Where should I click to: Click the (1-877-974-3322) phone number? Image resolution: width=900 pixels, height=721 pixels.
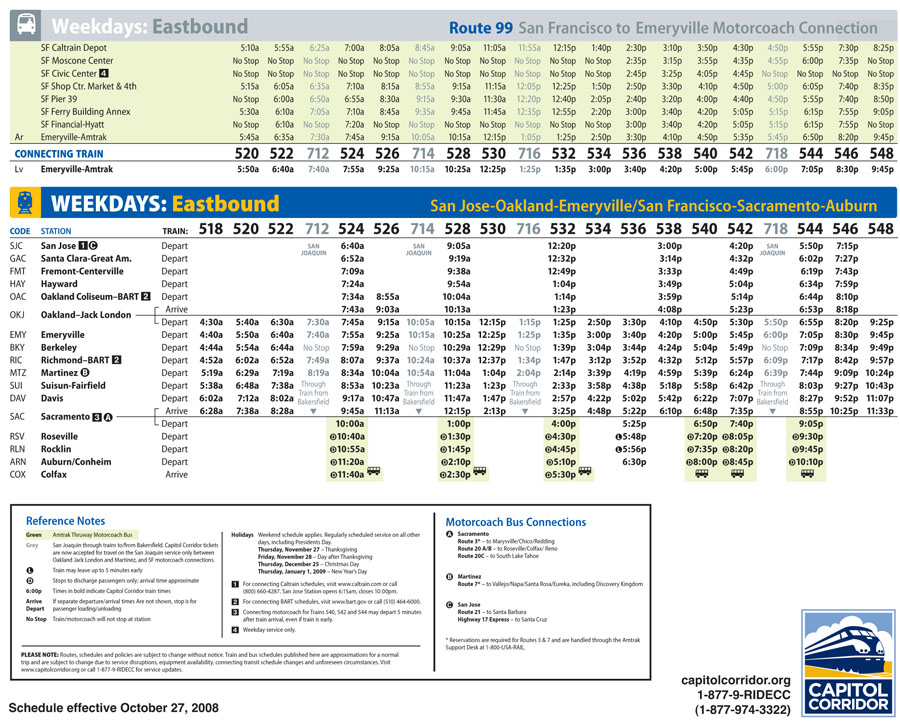coord(742,710)
